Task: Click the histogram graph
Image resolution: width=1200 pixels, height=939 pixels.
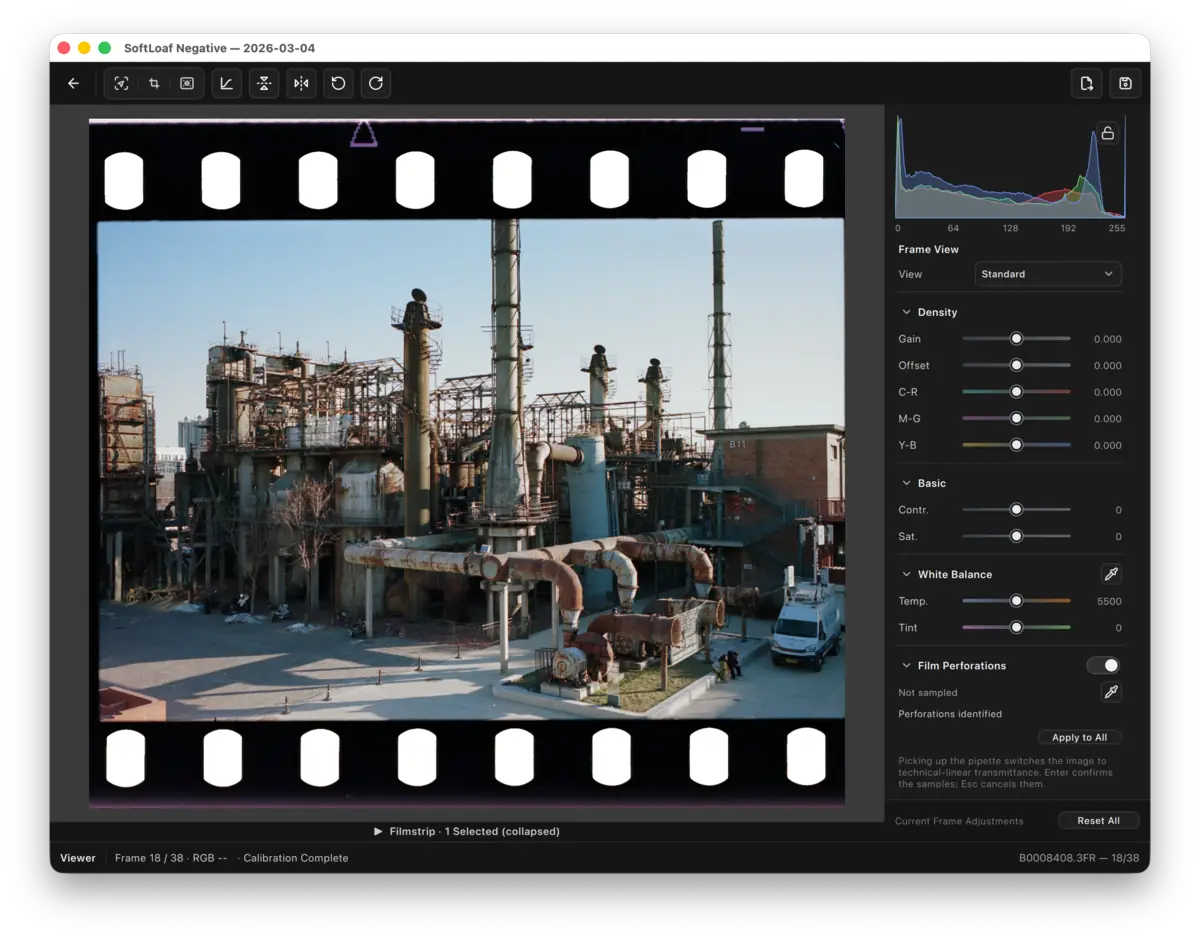Action: click(x=1010, y=167)
